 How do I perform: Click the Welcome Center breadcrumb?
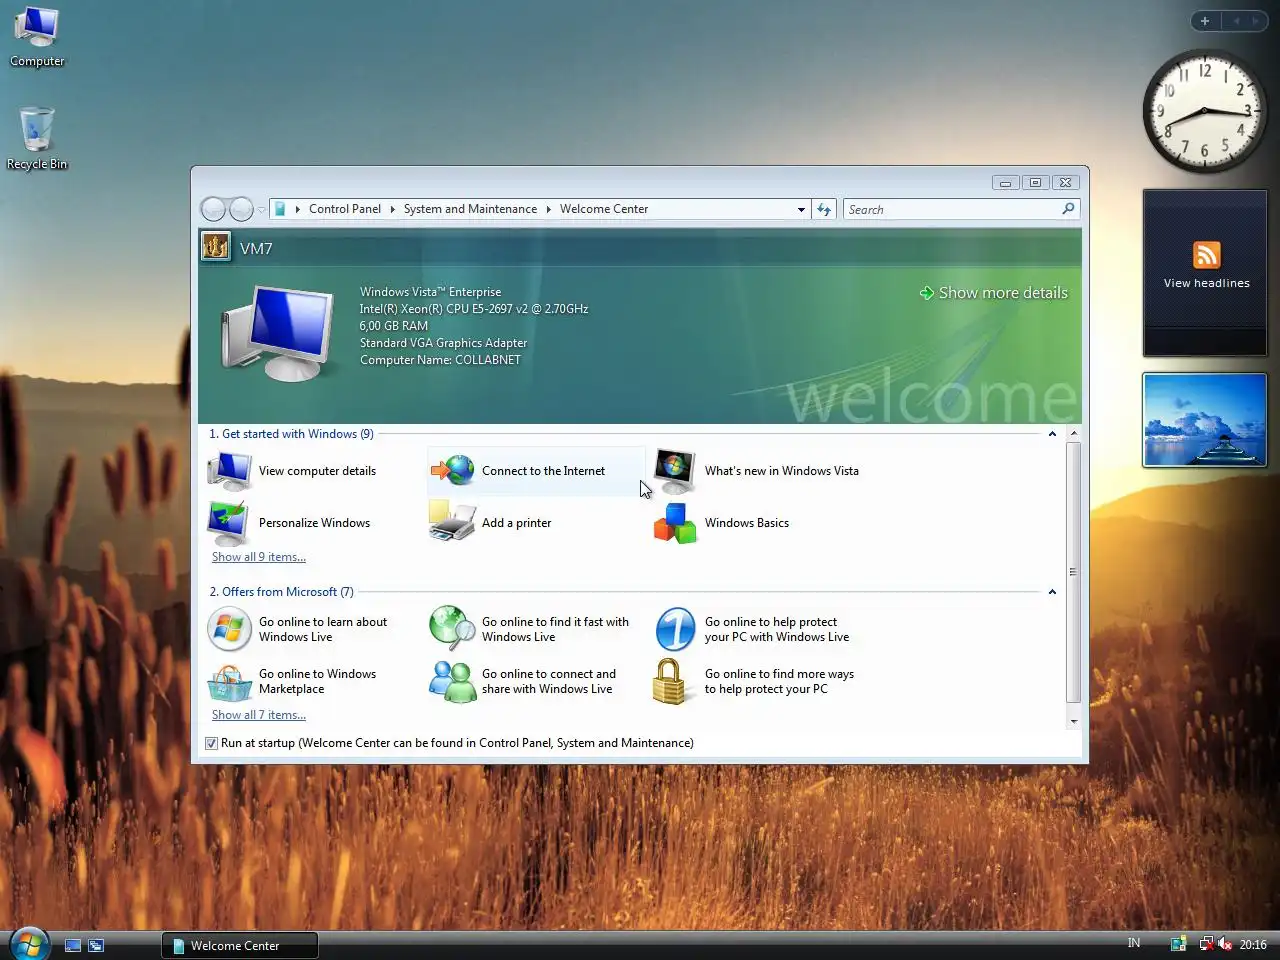pos(604,209)
